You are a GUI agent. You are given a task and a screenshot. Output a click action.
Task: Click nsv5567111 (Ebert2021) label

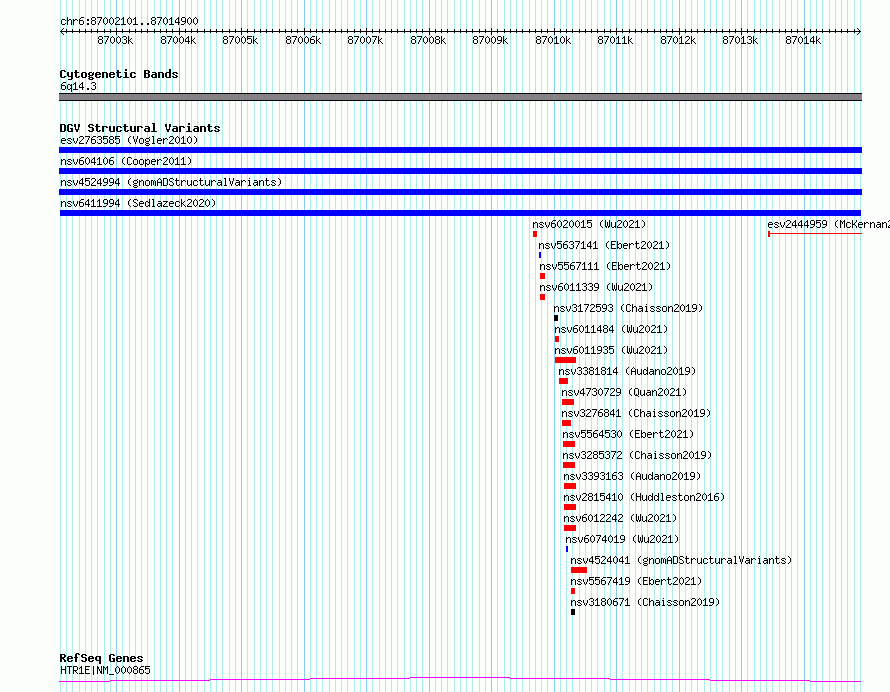tap(605, 266)
